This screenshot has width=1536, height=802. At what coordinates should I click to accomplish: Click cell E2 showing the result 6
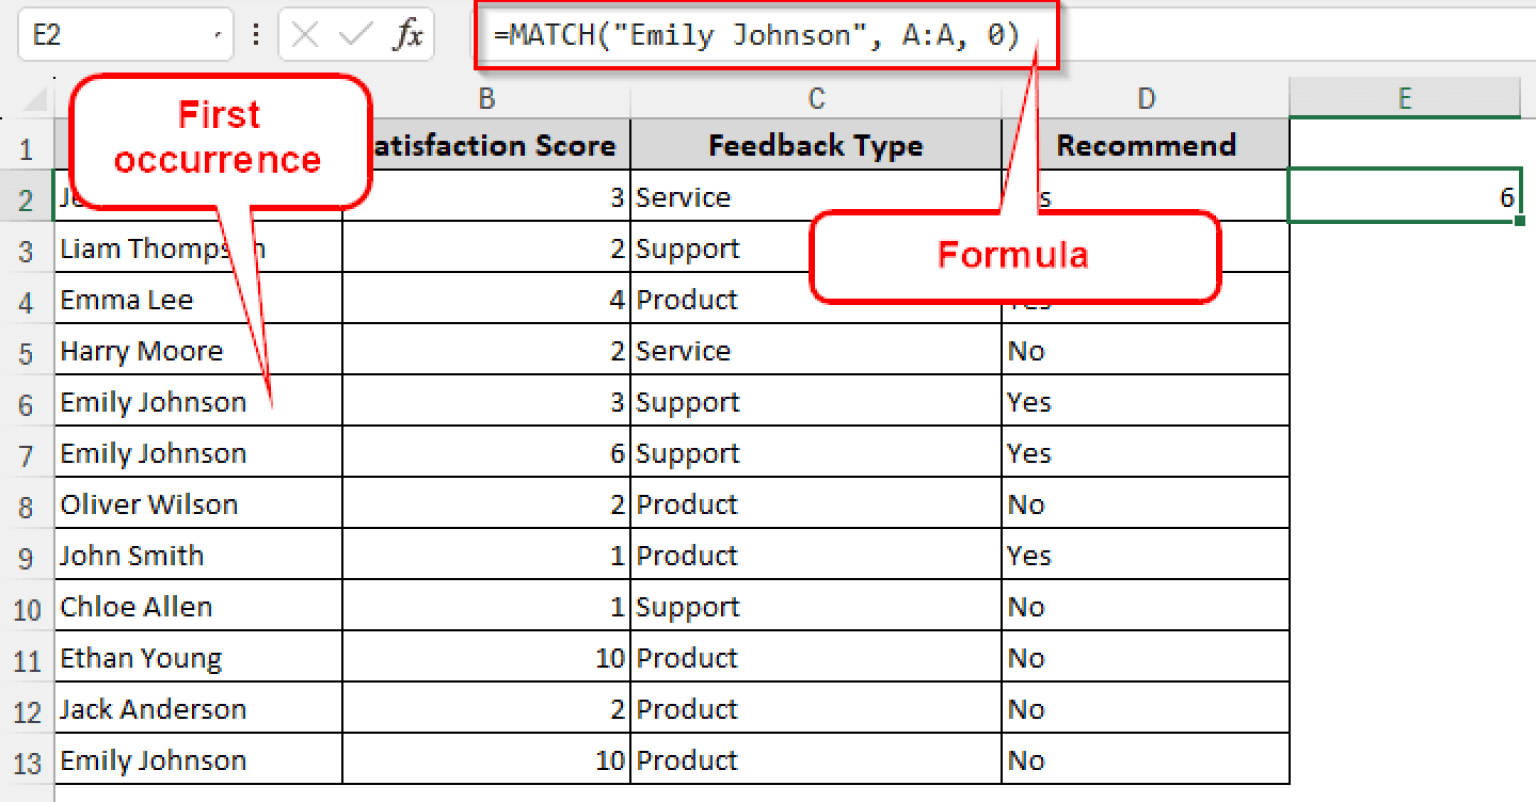tap(1405, 196)
